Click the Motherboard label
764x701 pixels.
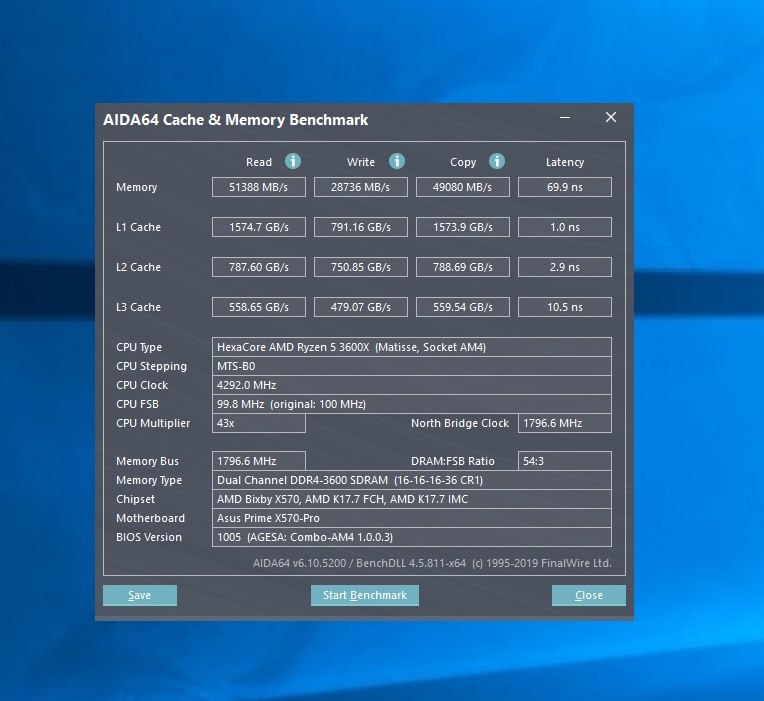[151, 518]
